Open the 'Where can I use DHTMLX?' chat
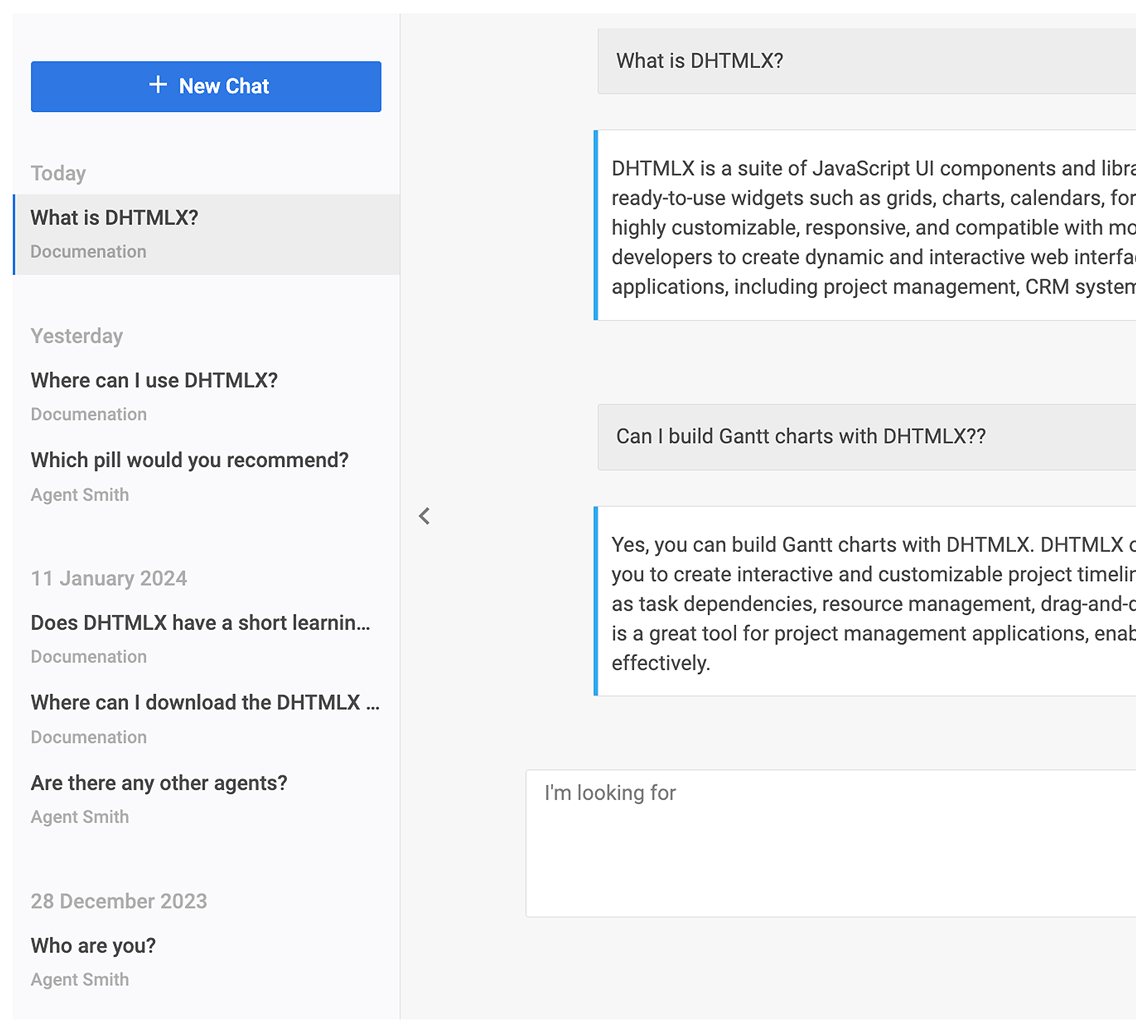 click(x=206, y=396)
